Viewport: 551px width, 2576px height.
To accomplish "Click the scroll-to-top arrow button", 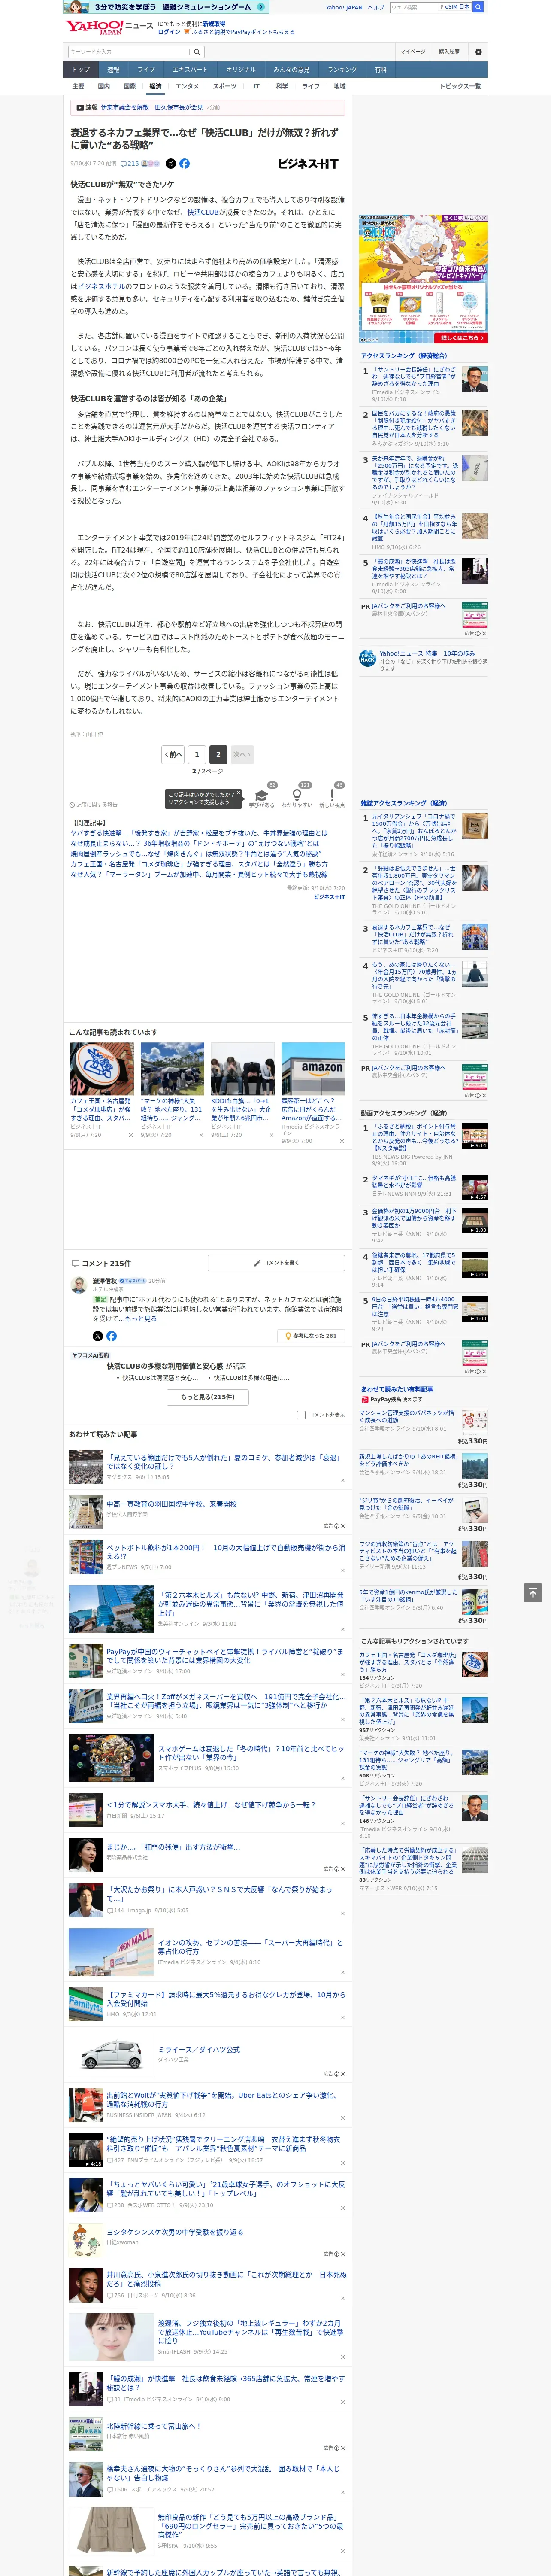I will click(533, 1592).
